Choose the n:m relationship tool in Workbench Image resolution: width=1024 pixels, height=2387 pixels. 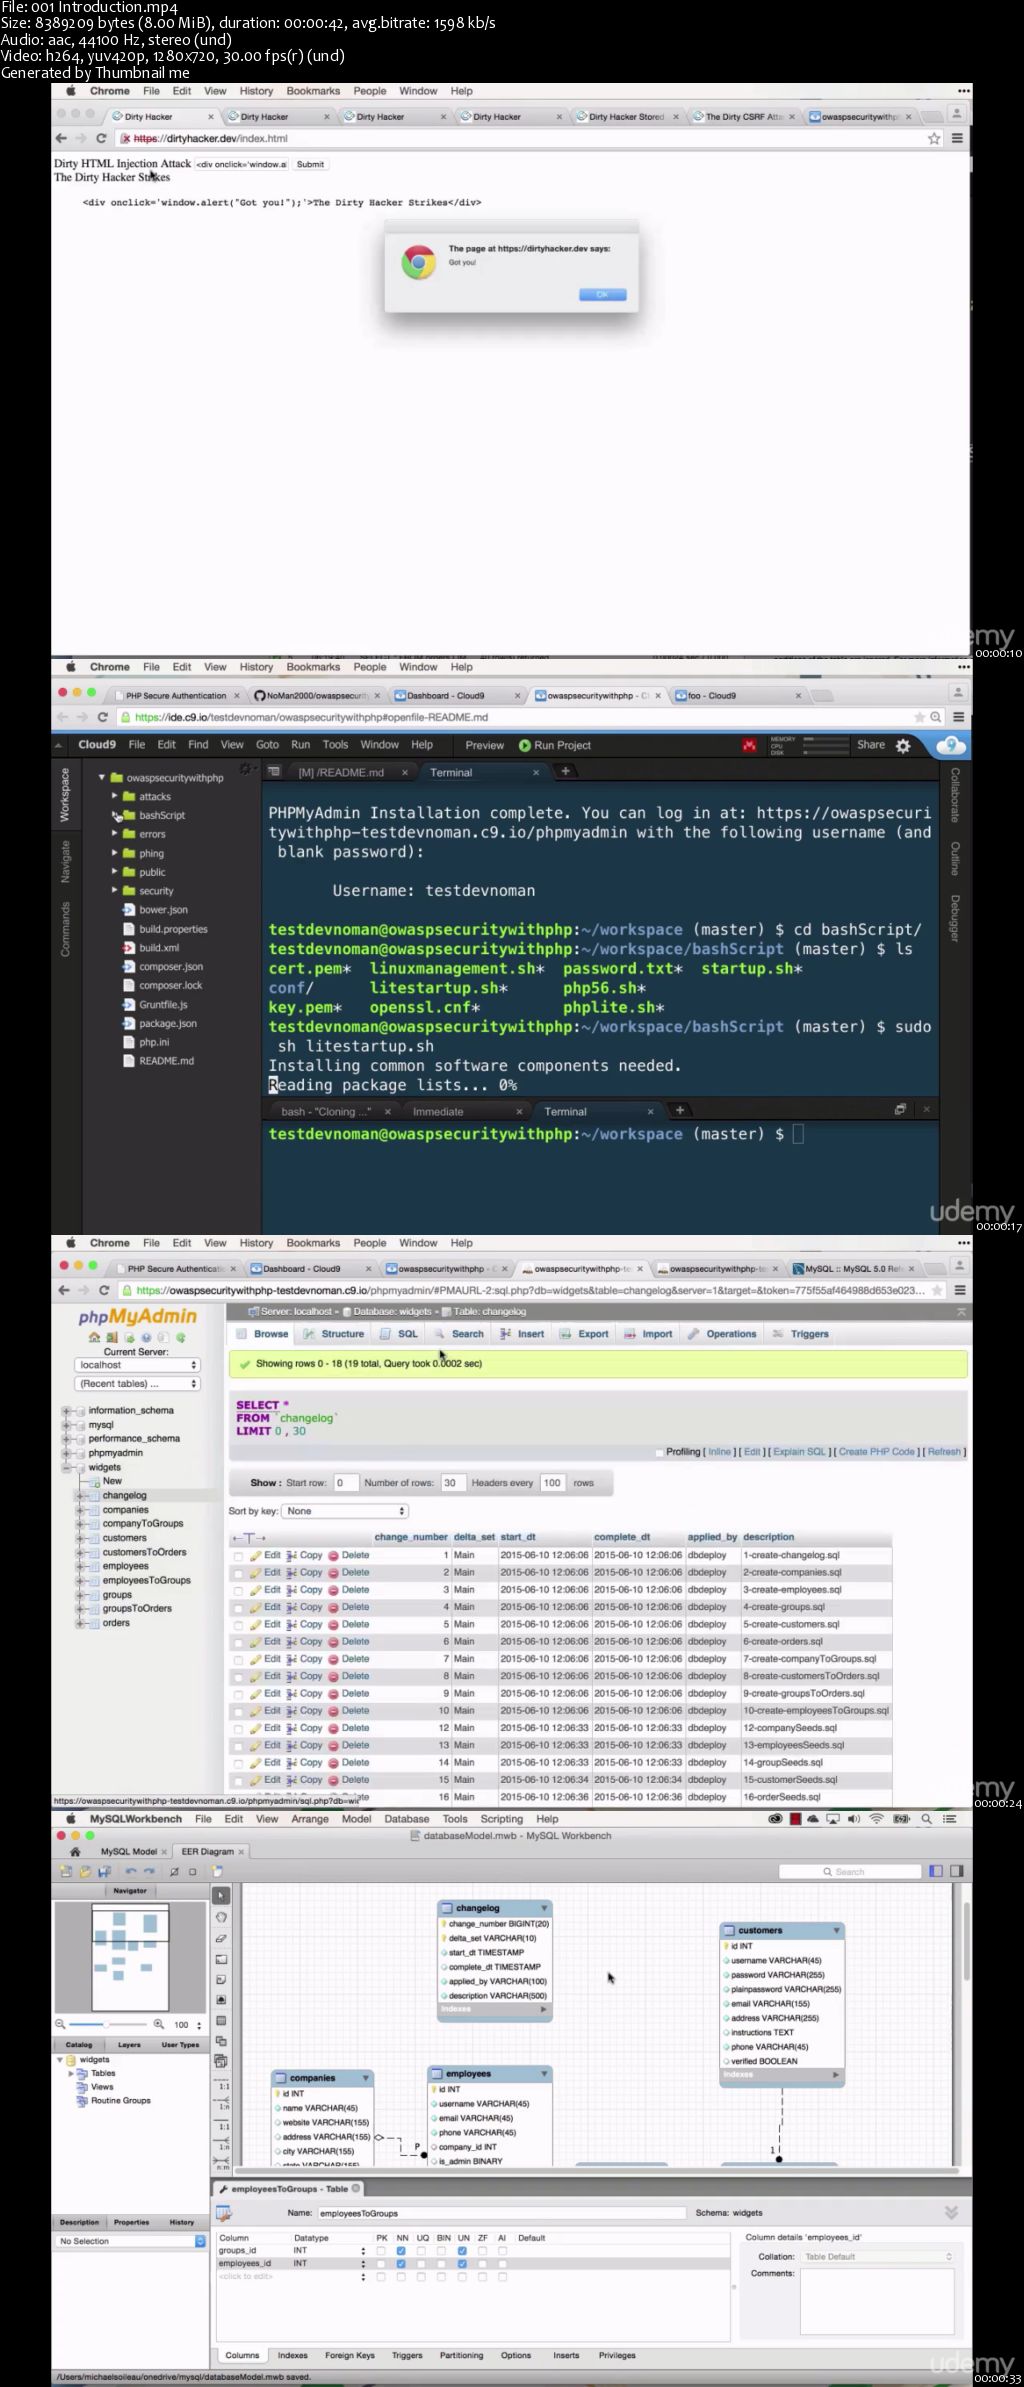223,2164
